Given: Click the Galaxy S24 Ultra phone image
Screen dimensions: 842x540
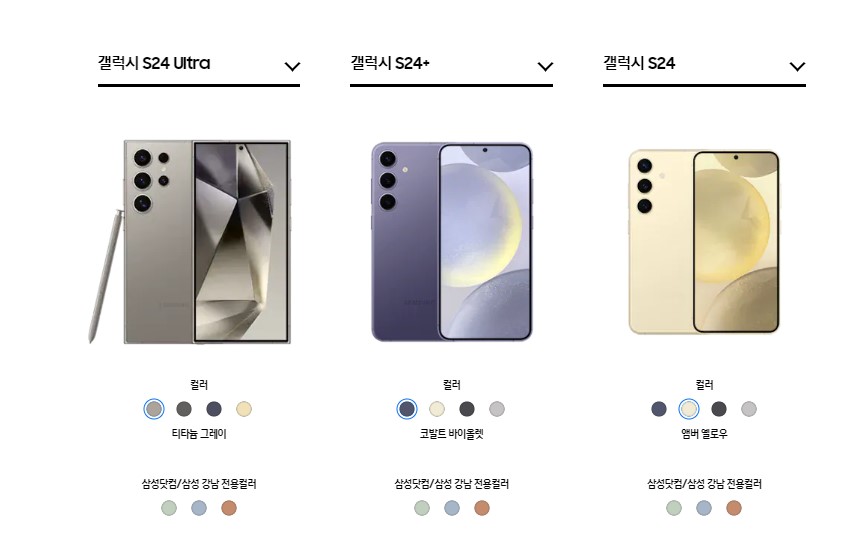Looking at the screenshot, I should [x=190, y=242].
